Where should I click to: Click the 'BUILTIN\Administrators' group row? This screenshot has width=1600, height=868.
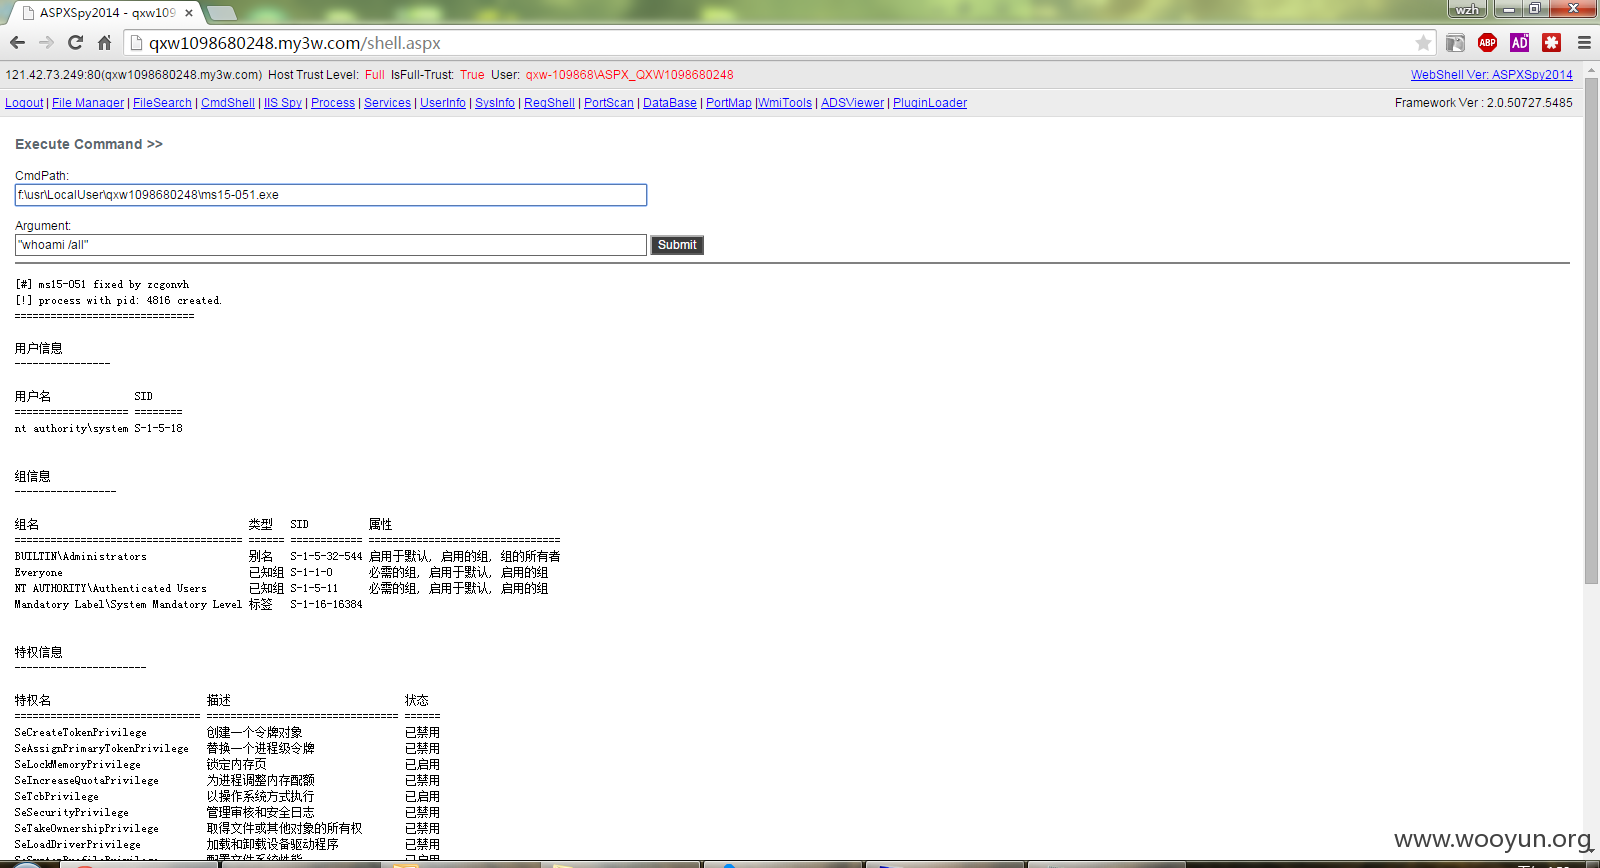287,556
